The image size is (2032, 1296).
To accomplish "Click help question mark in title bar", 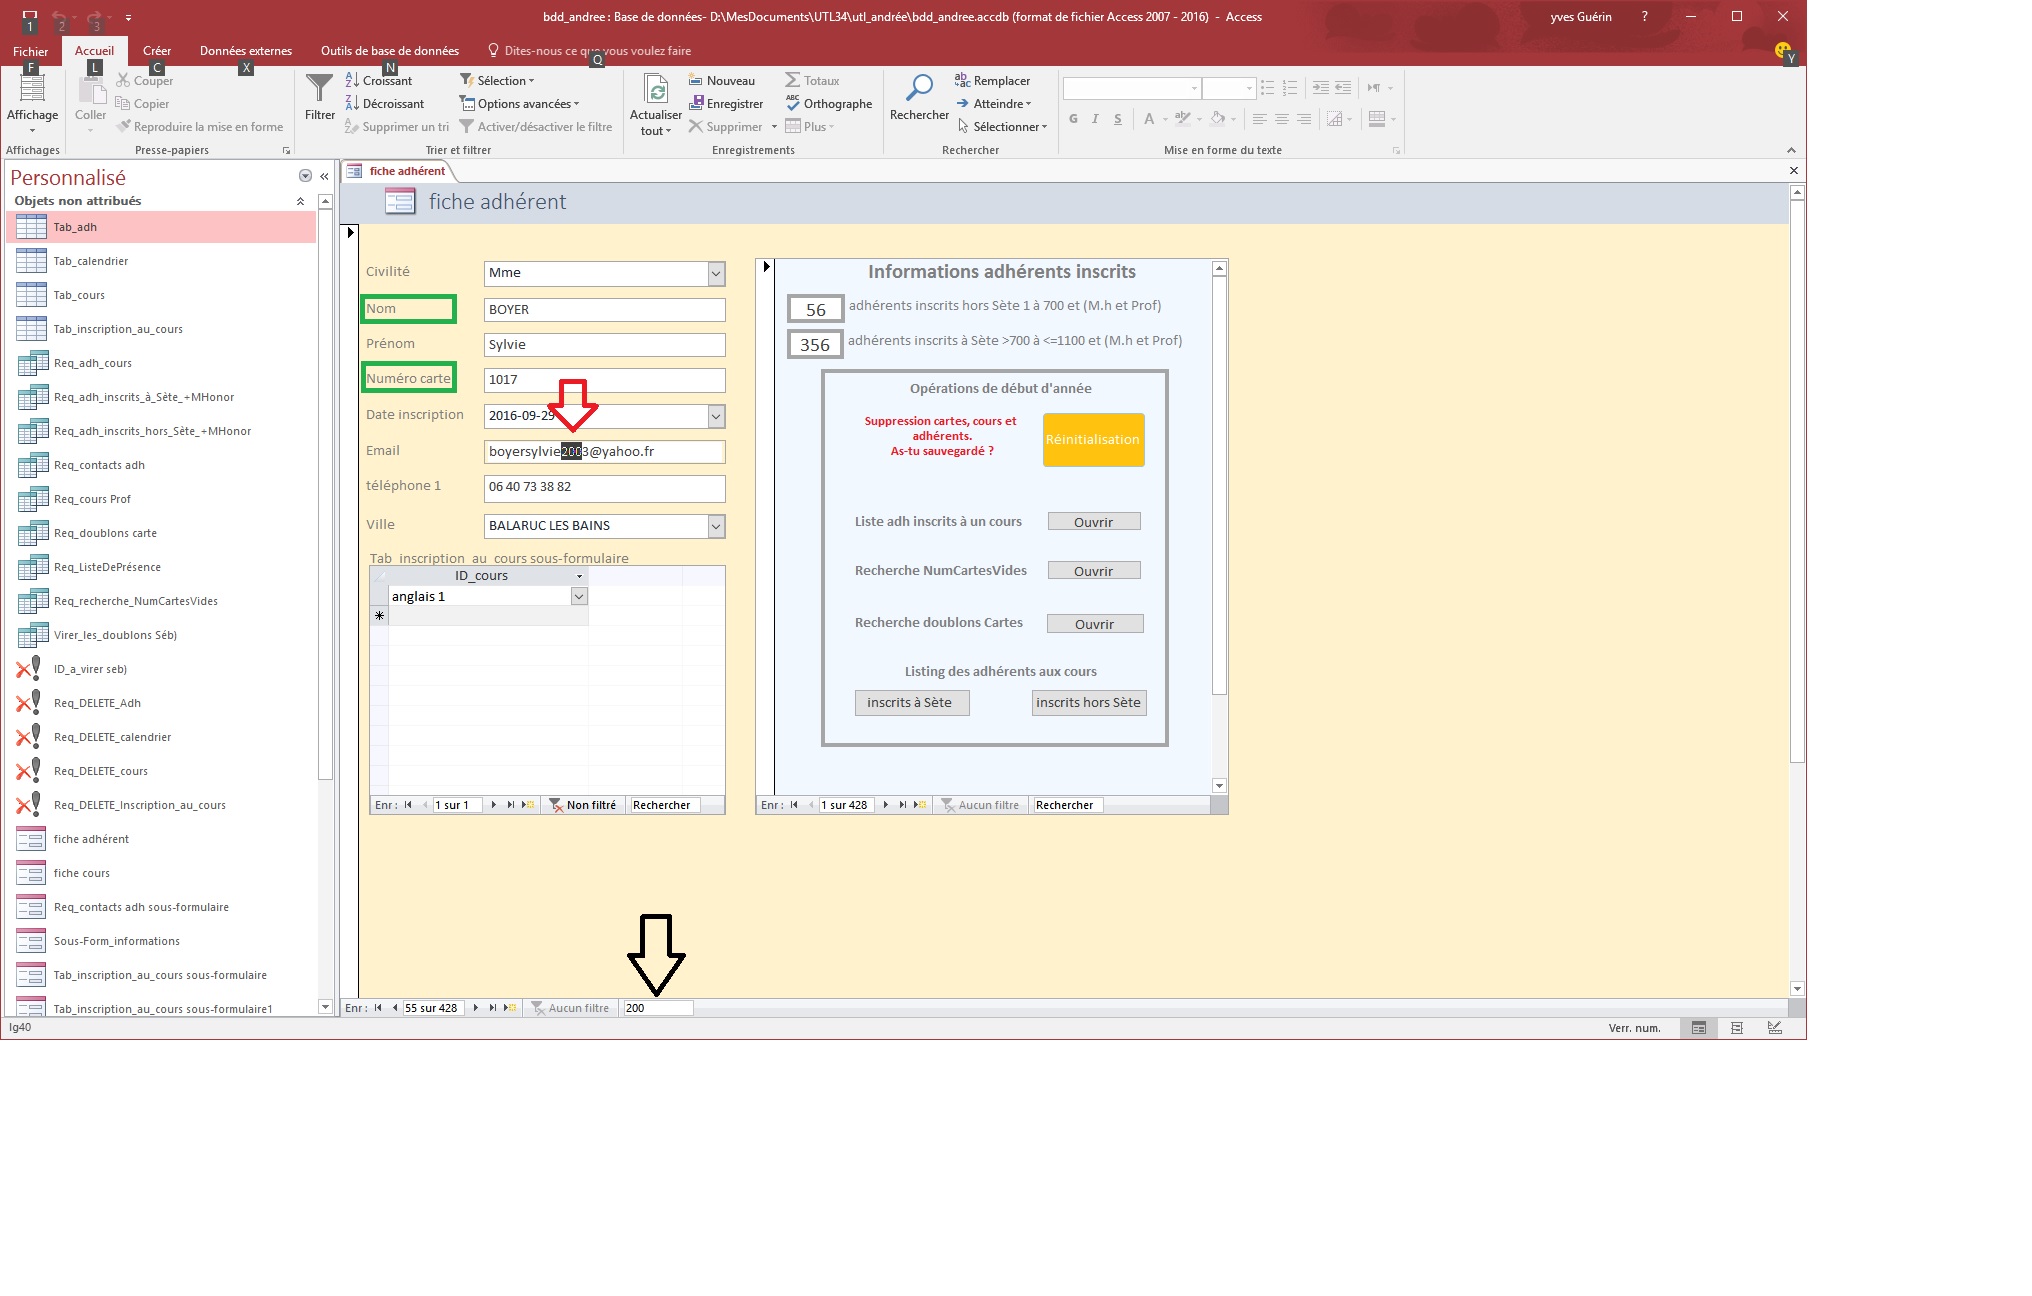I will click(x=1644, y=17).
